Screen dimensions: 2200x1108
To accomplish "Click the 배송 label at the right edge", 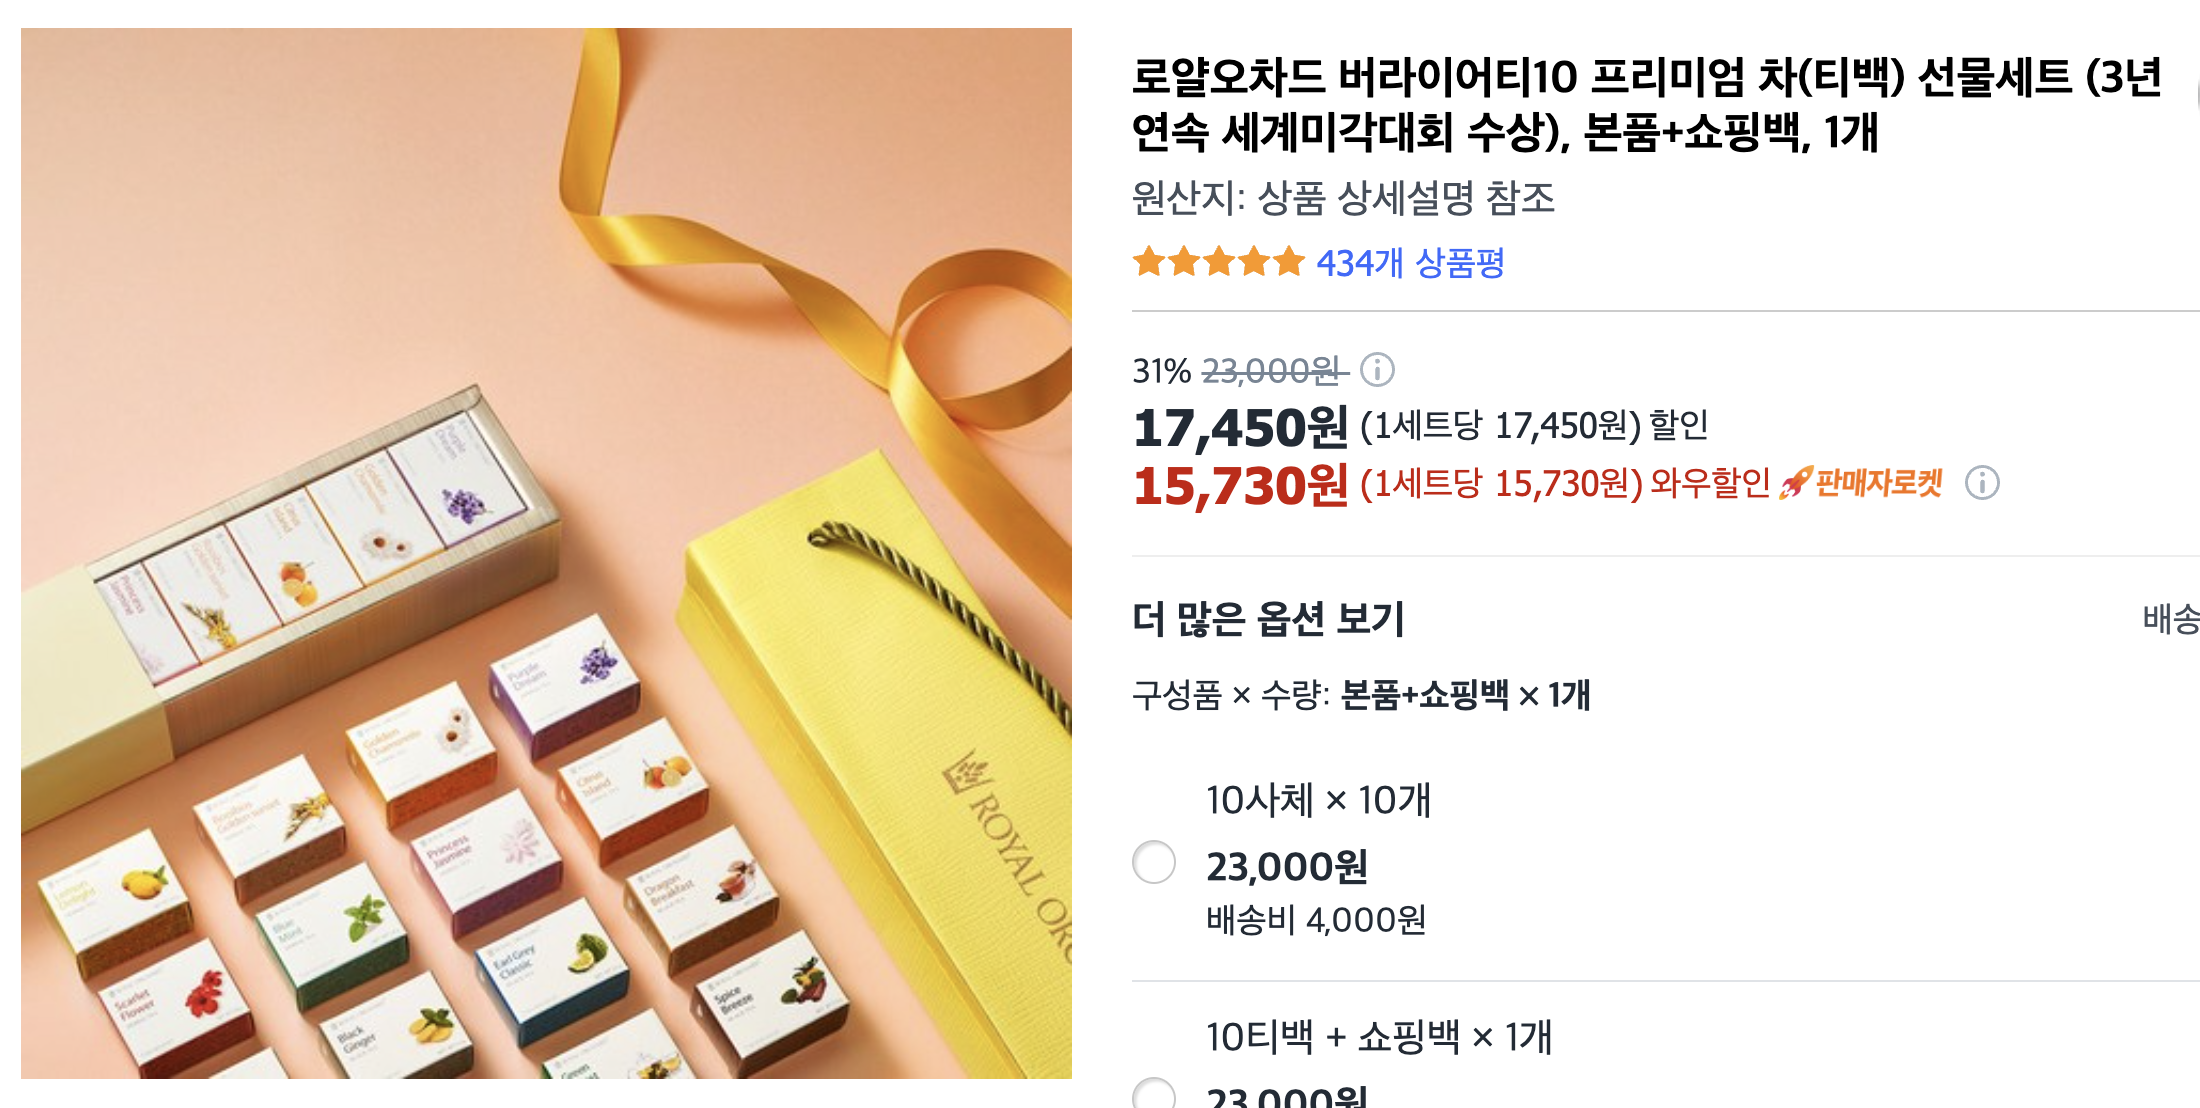I will [2171, 619].
